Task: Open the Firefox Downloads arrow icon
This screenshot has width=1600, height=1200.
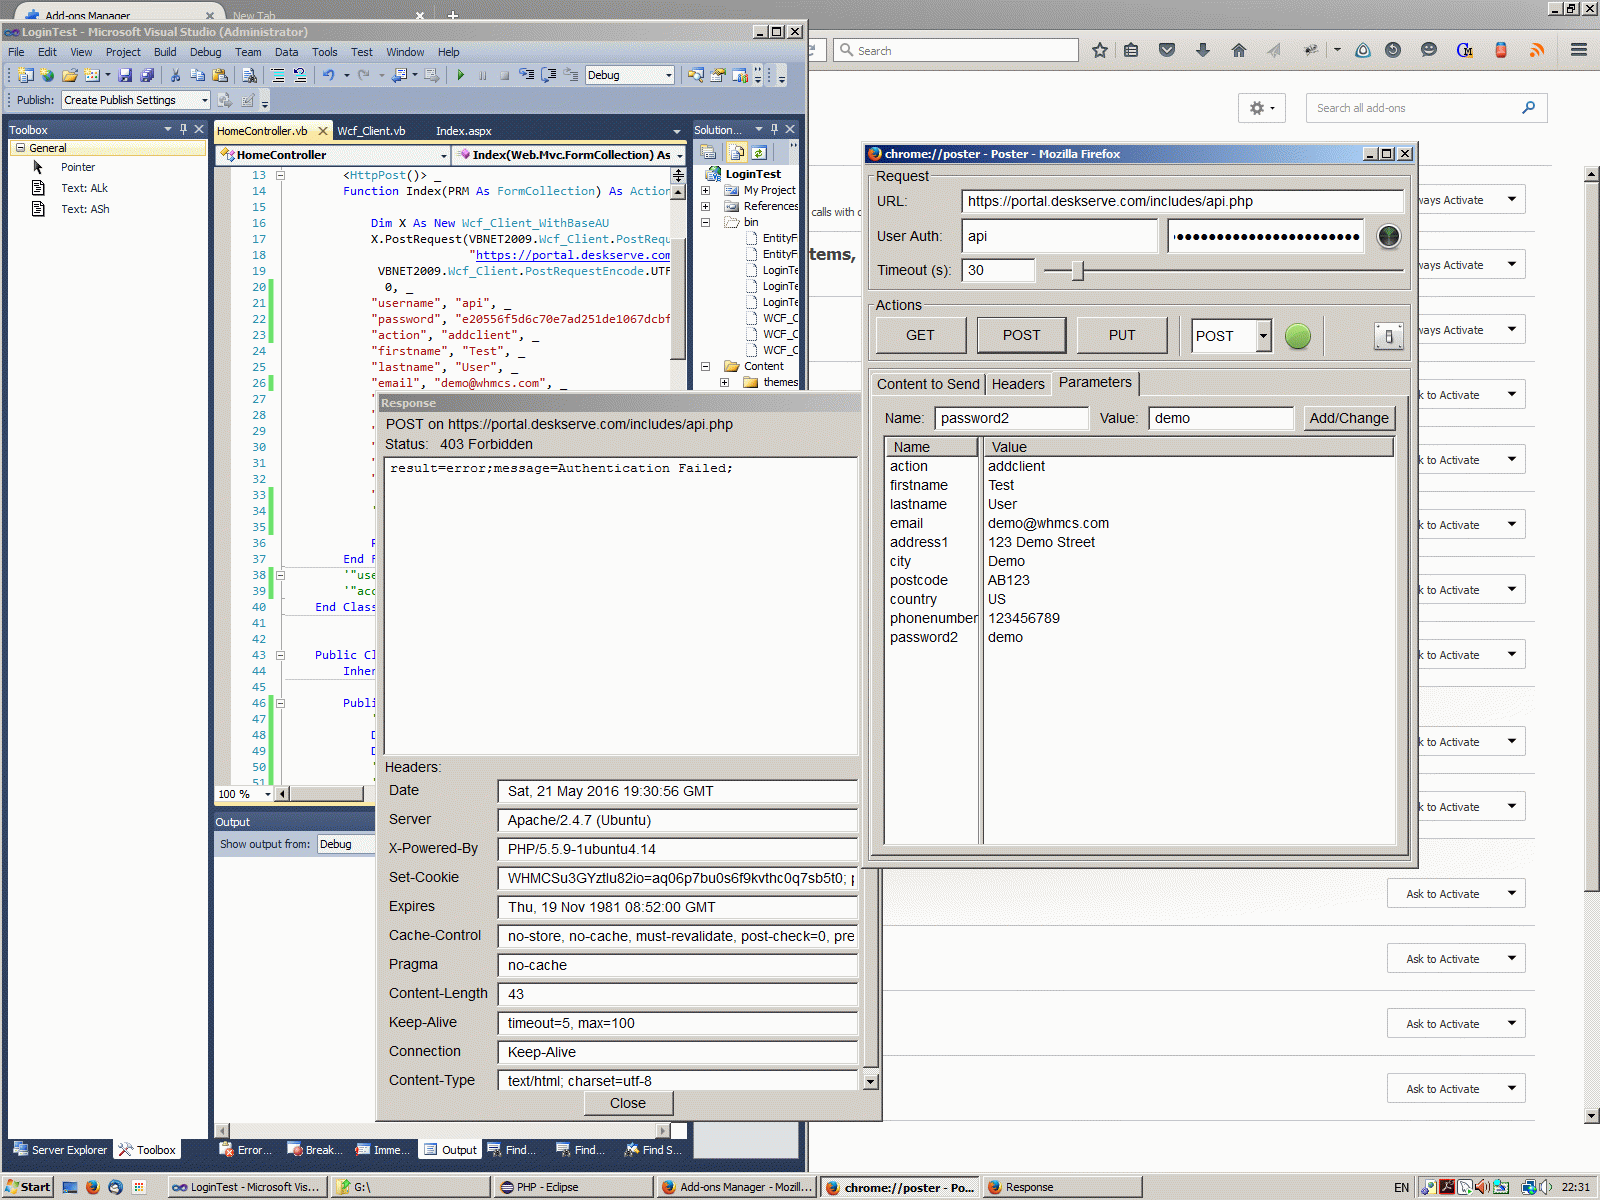Action: coord(1203,50)
